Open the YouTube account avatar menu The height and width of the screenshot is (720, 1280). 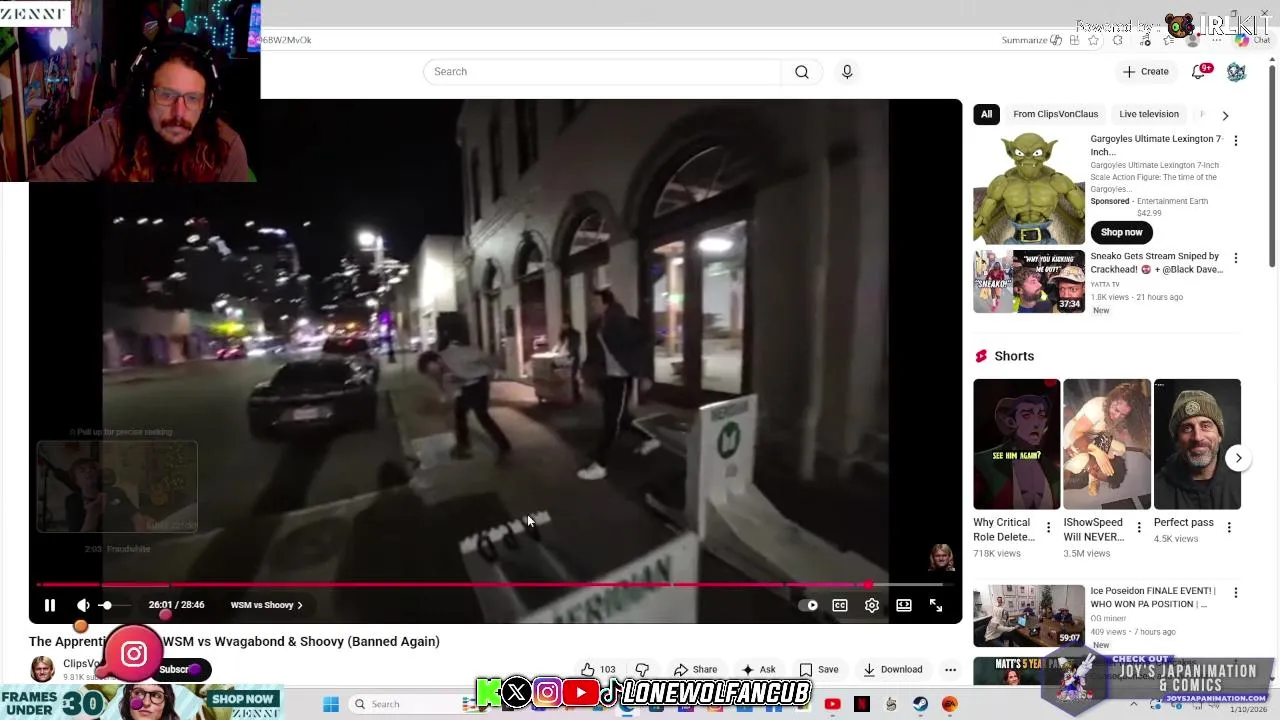pyautogui.click(x=1236, y=72)
